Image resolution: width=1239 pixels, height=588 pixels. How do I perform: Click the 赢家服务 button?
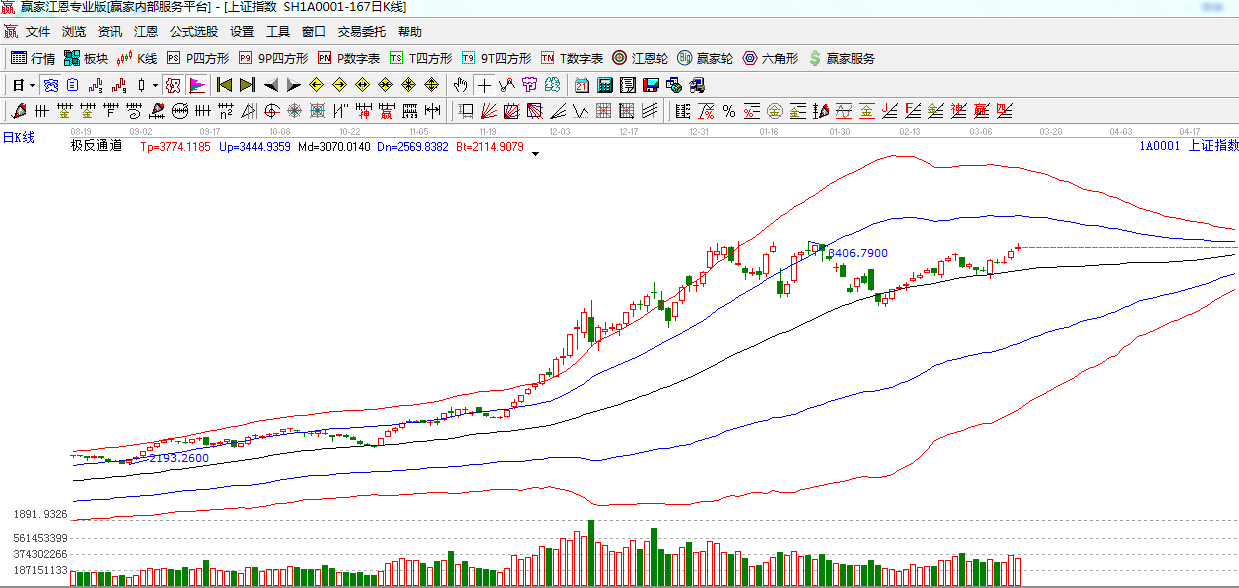(842, 59)
